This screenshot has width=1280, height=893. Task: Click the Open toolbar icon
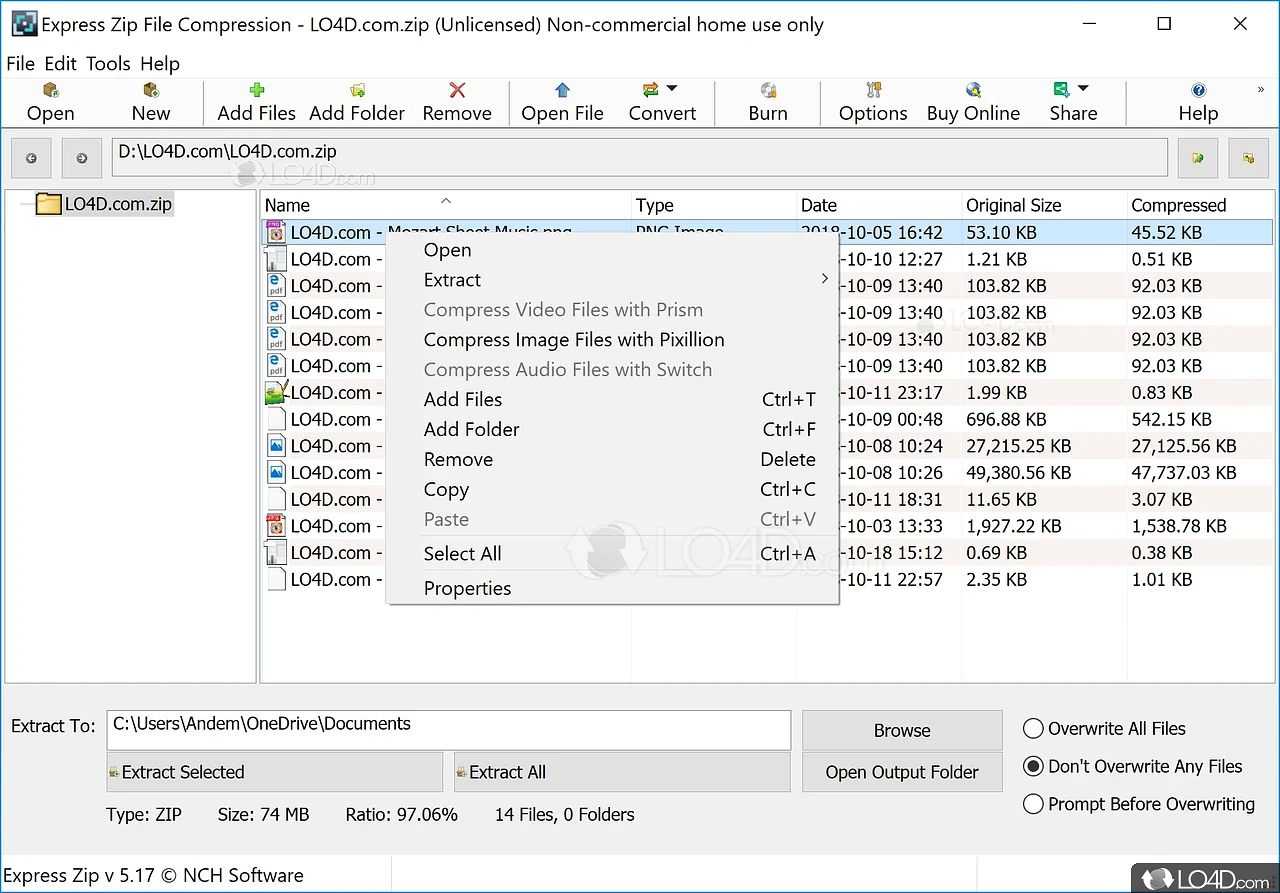click(50, 90)
